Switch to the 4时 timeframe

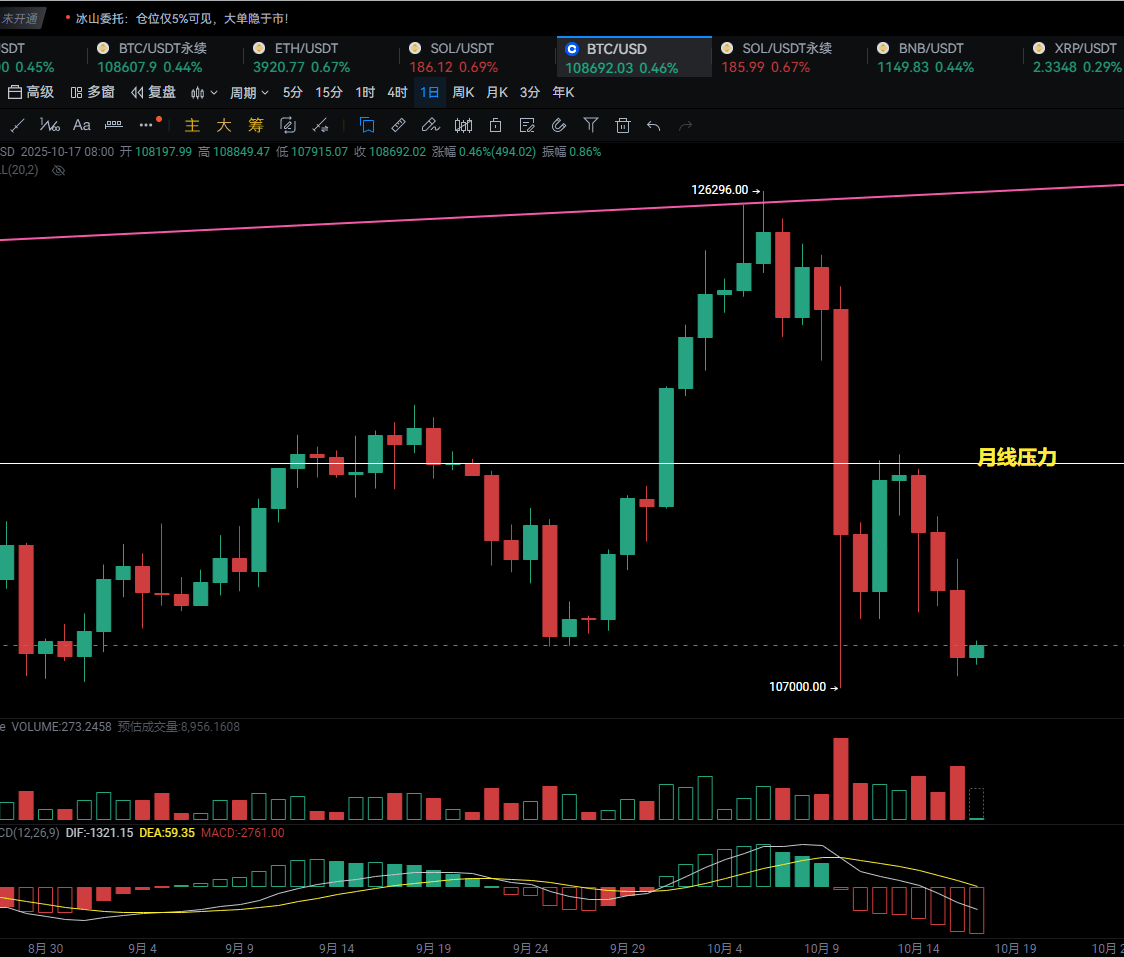click(397, 93)
